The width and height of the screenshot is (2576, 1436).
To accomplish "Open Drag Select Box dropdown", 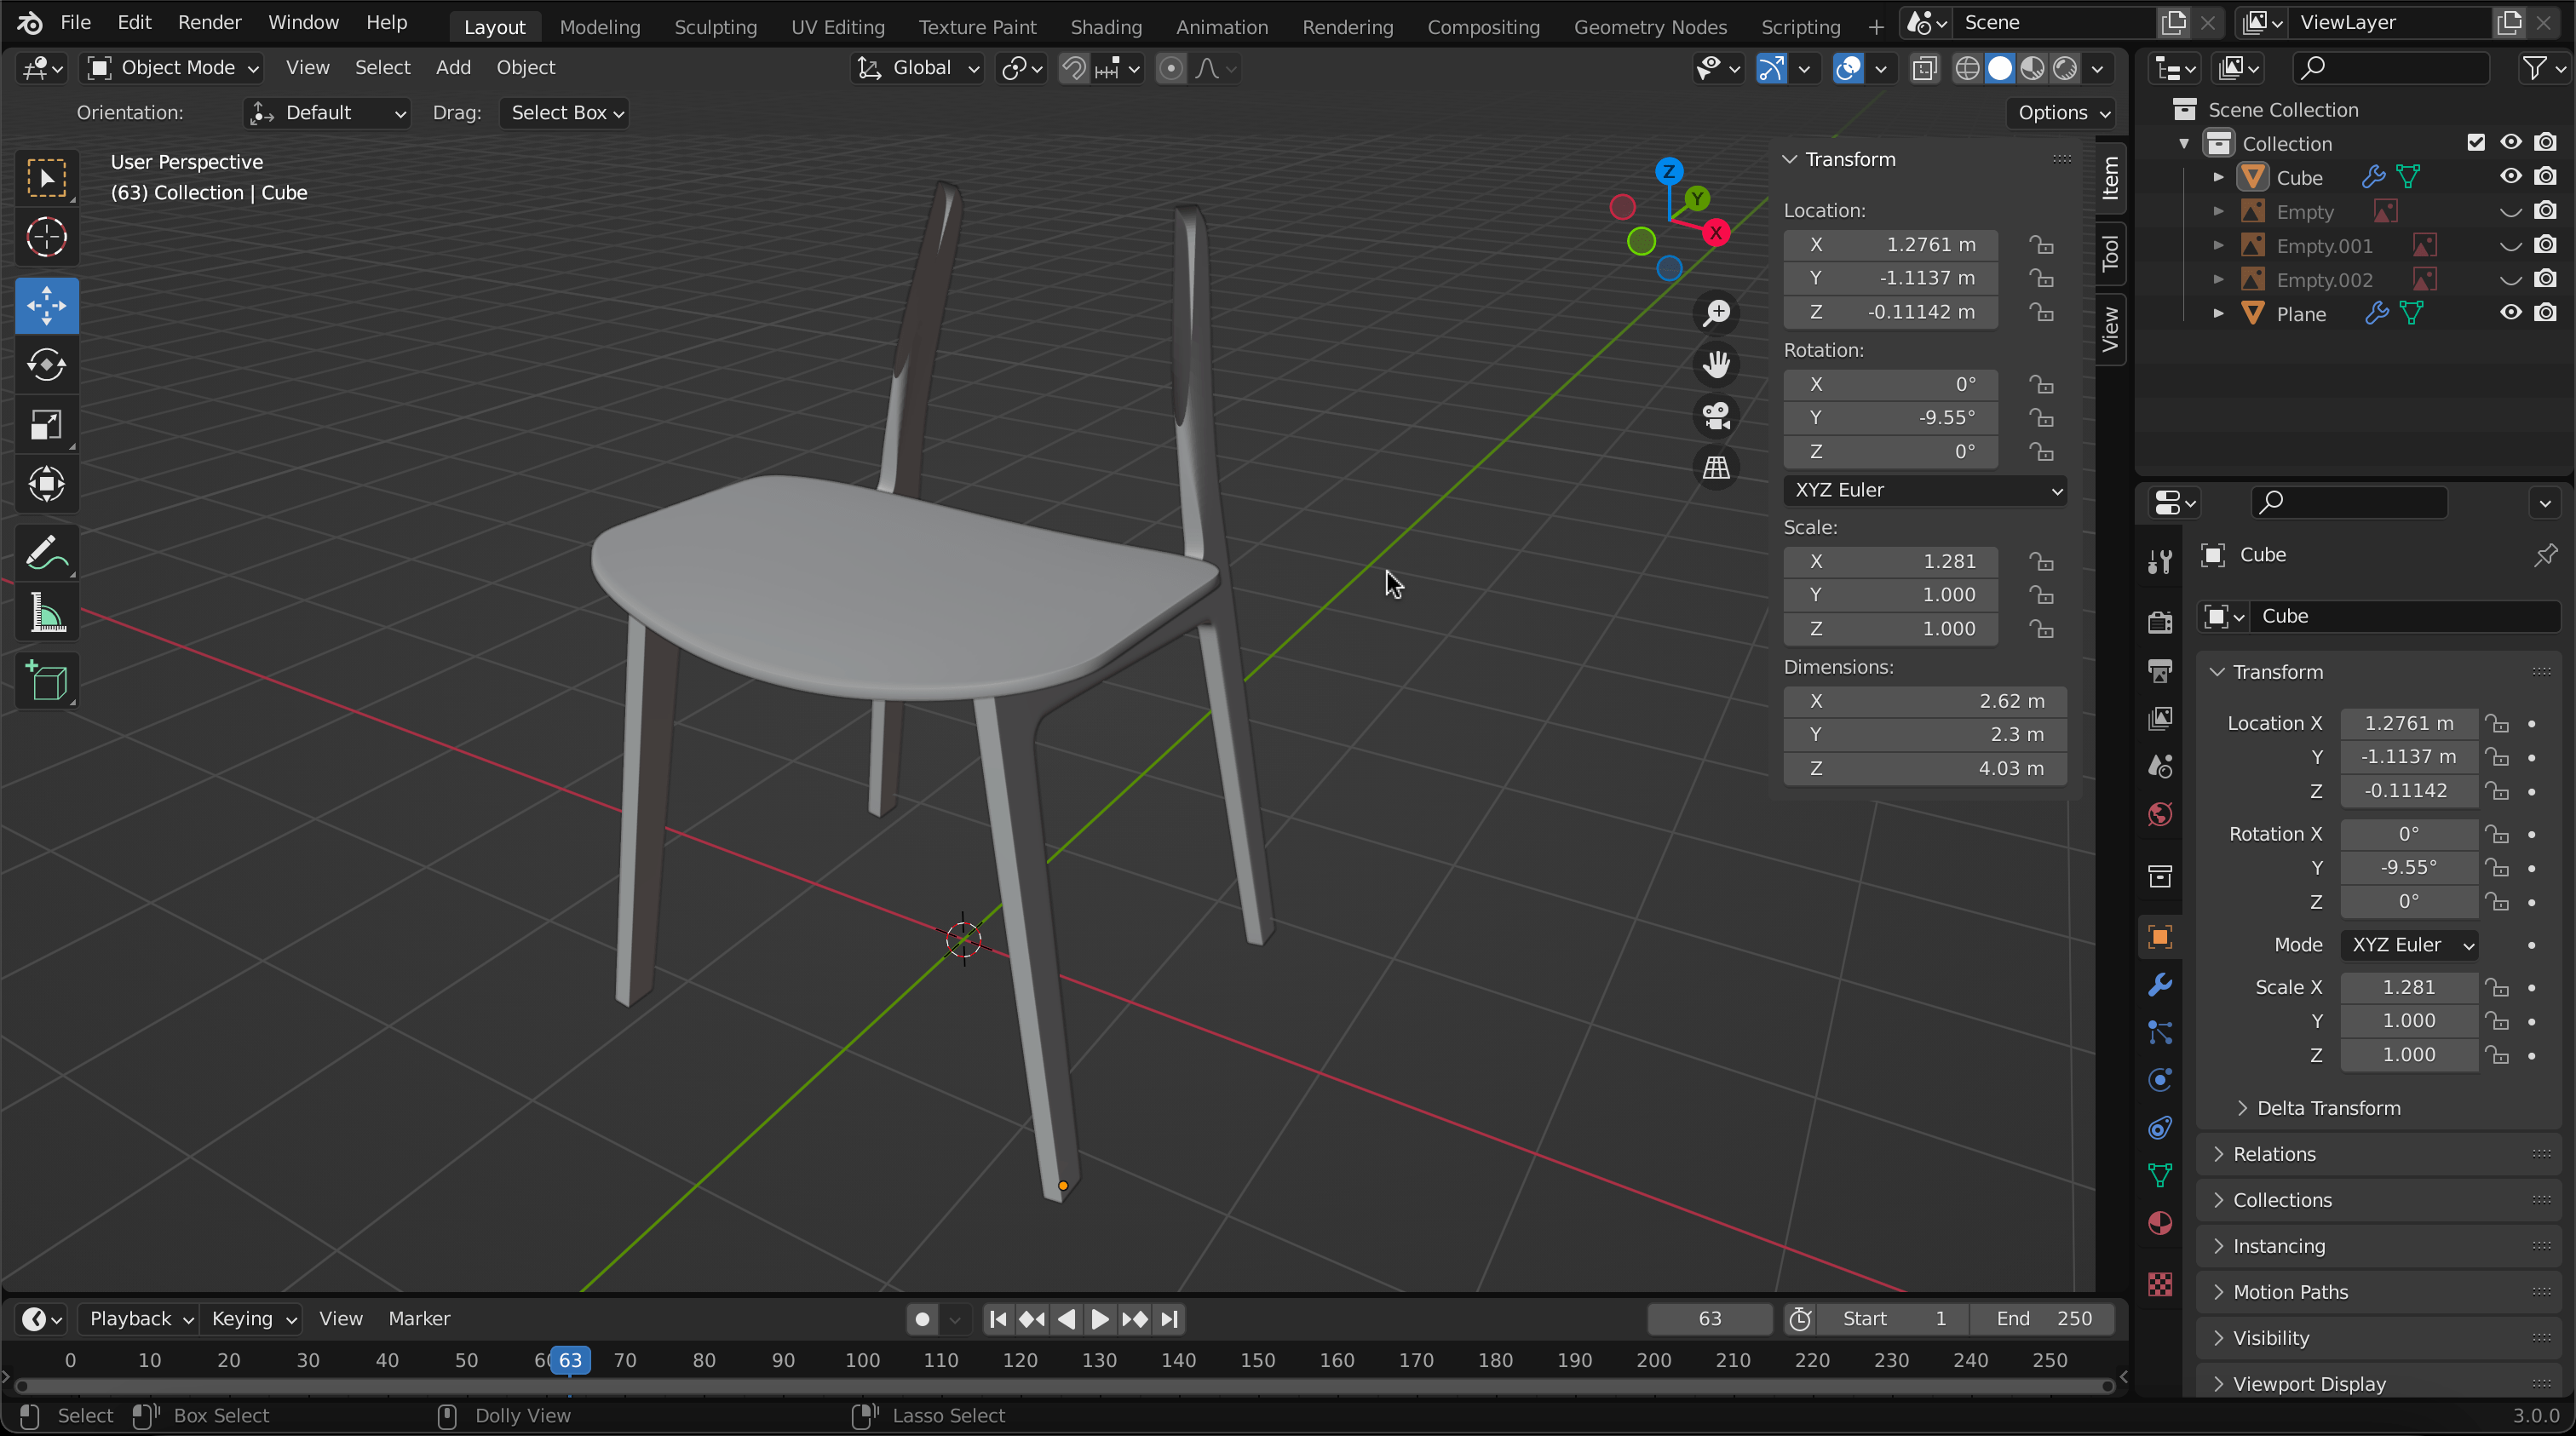I will pos(565,113).
